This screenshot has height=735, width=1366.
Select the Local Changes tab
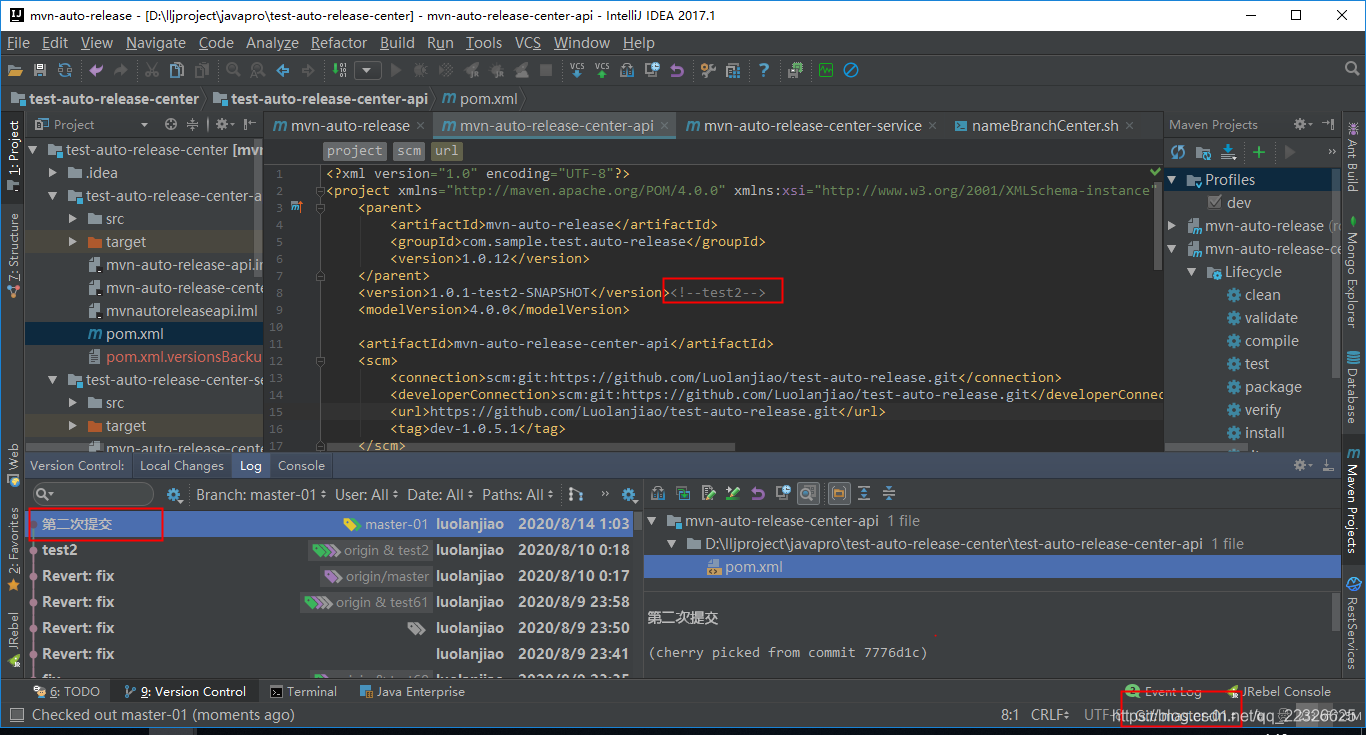tap(182, 466)
